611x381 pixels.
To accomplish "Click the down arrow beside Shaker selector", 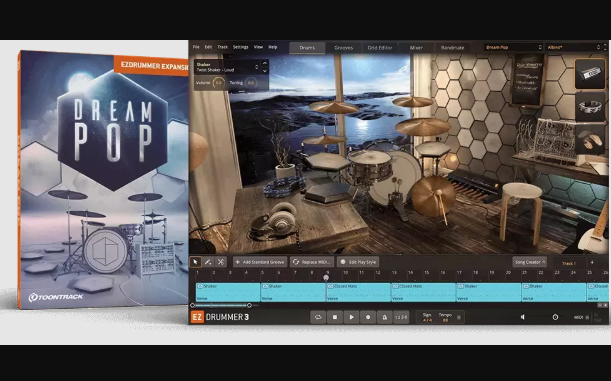I will pyautogui.click(x=265, y=71).
